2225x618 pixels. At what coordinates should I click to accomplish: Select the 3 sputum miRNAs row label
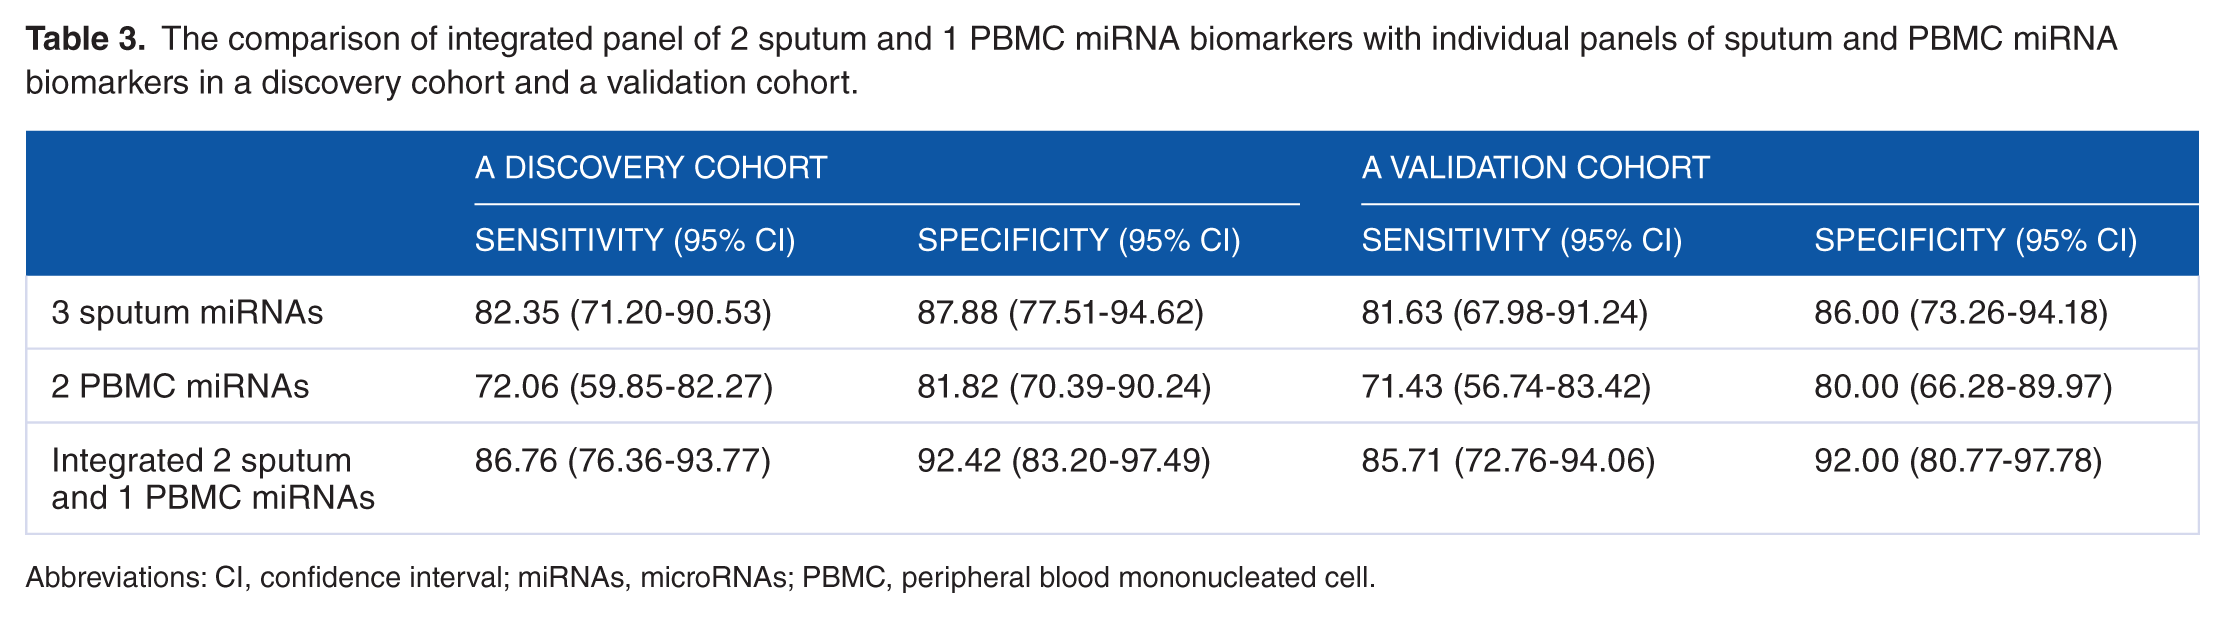(187, 312)
